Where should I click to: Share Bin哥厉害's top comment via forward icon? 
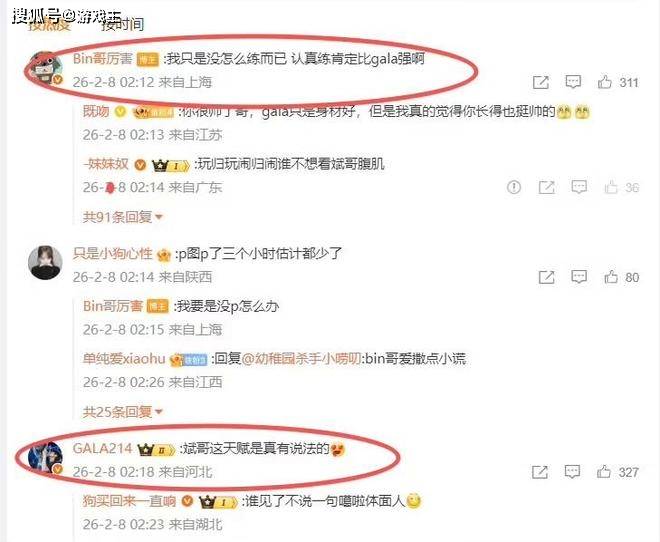click(x=540, y=82)
